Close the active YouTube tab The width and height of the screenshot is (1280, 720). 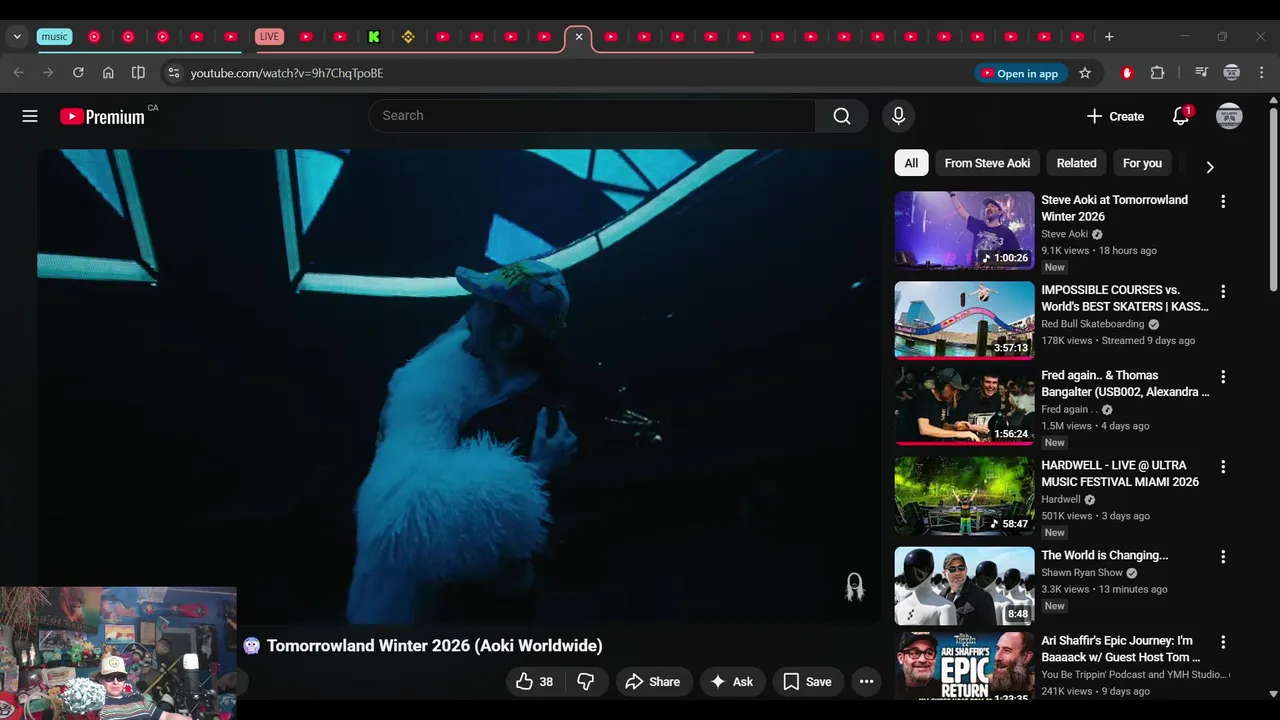[578, 37]
